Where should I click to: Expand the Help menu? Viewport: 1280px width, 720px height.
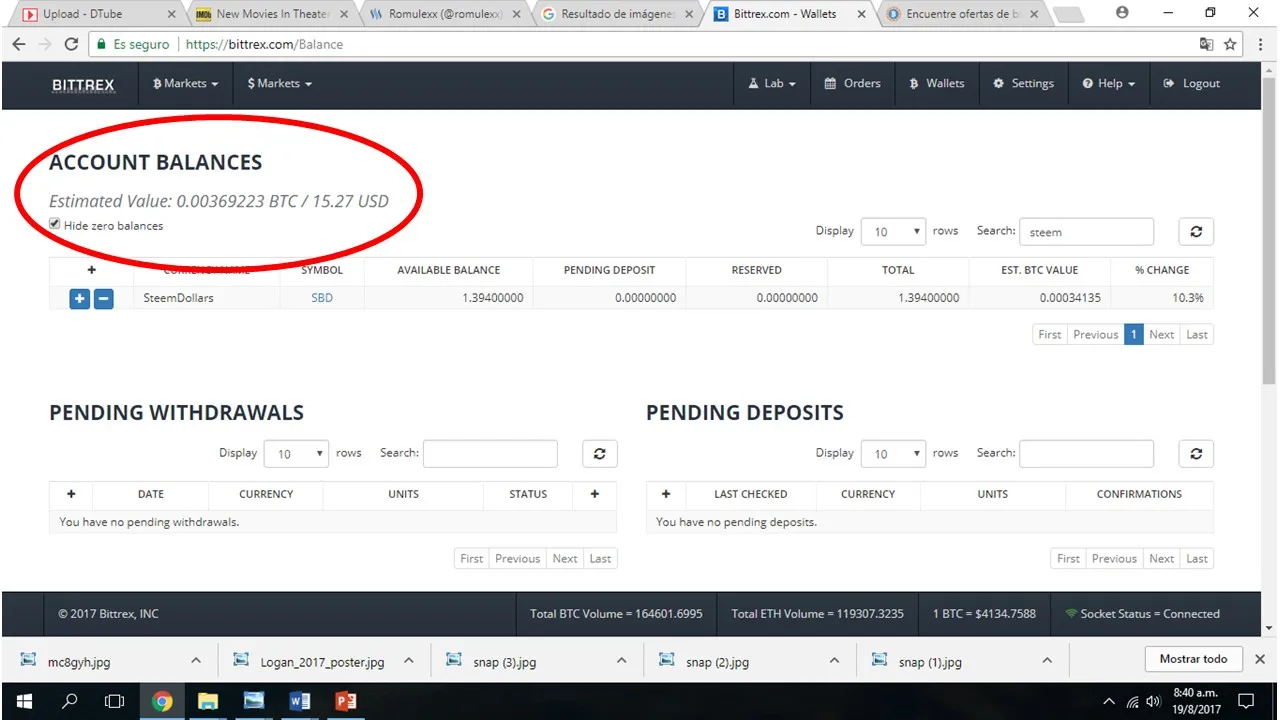coord(1109,84)
